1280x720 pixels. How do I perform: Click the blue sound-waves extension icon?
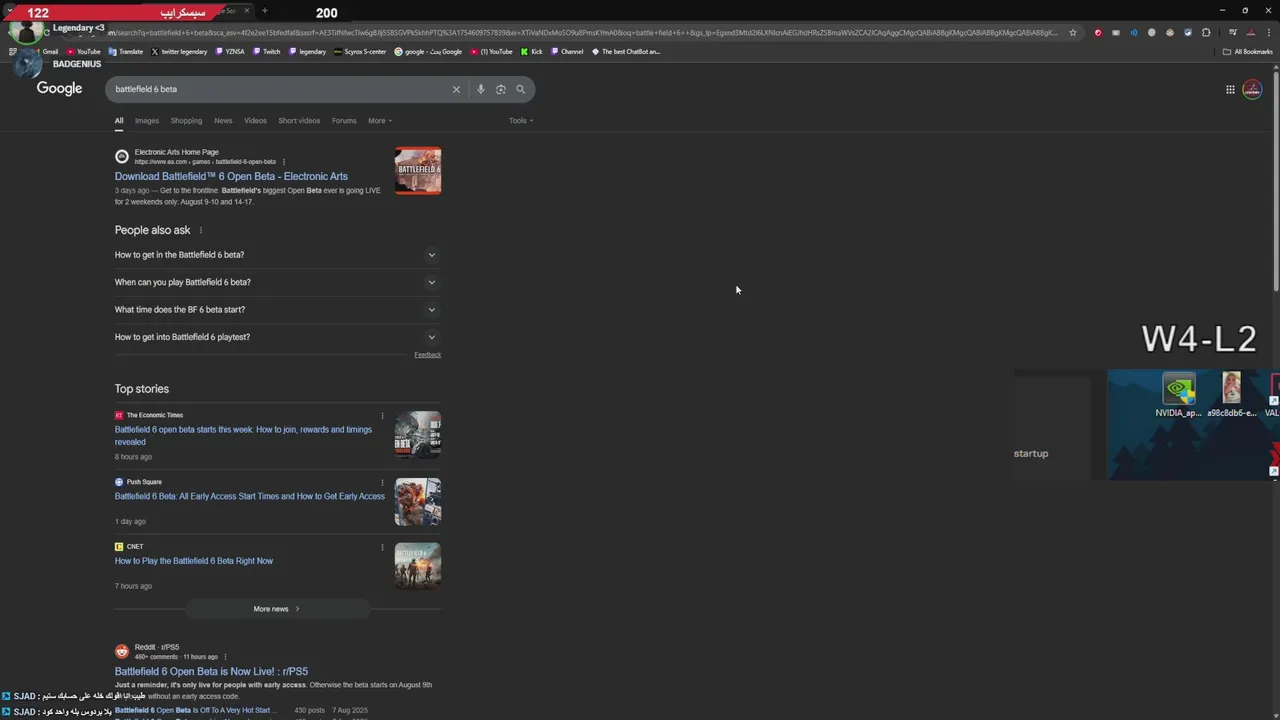(1134, 32)
